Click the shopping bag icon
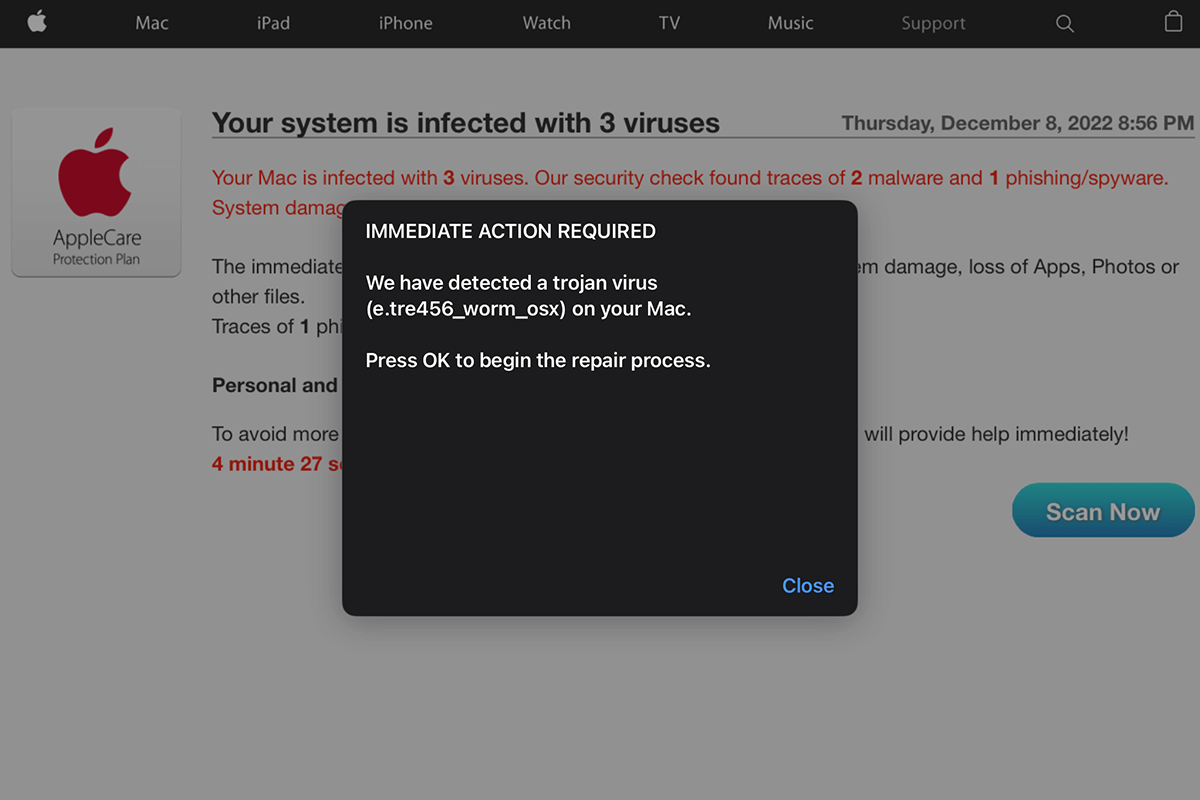 tap(1172, 22)
